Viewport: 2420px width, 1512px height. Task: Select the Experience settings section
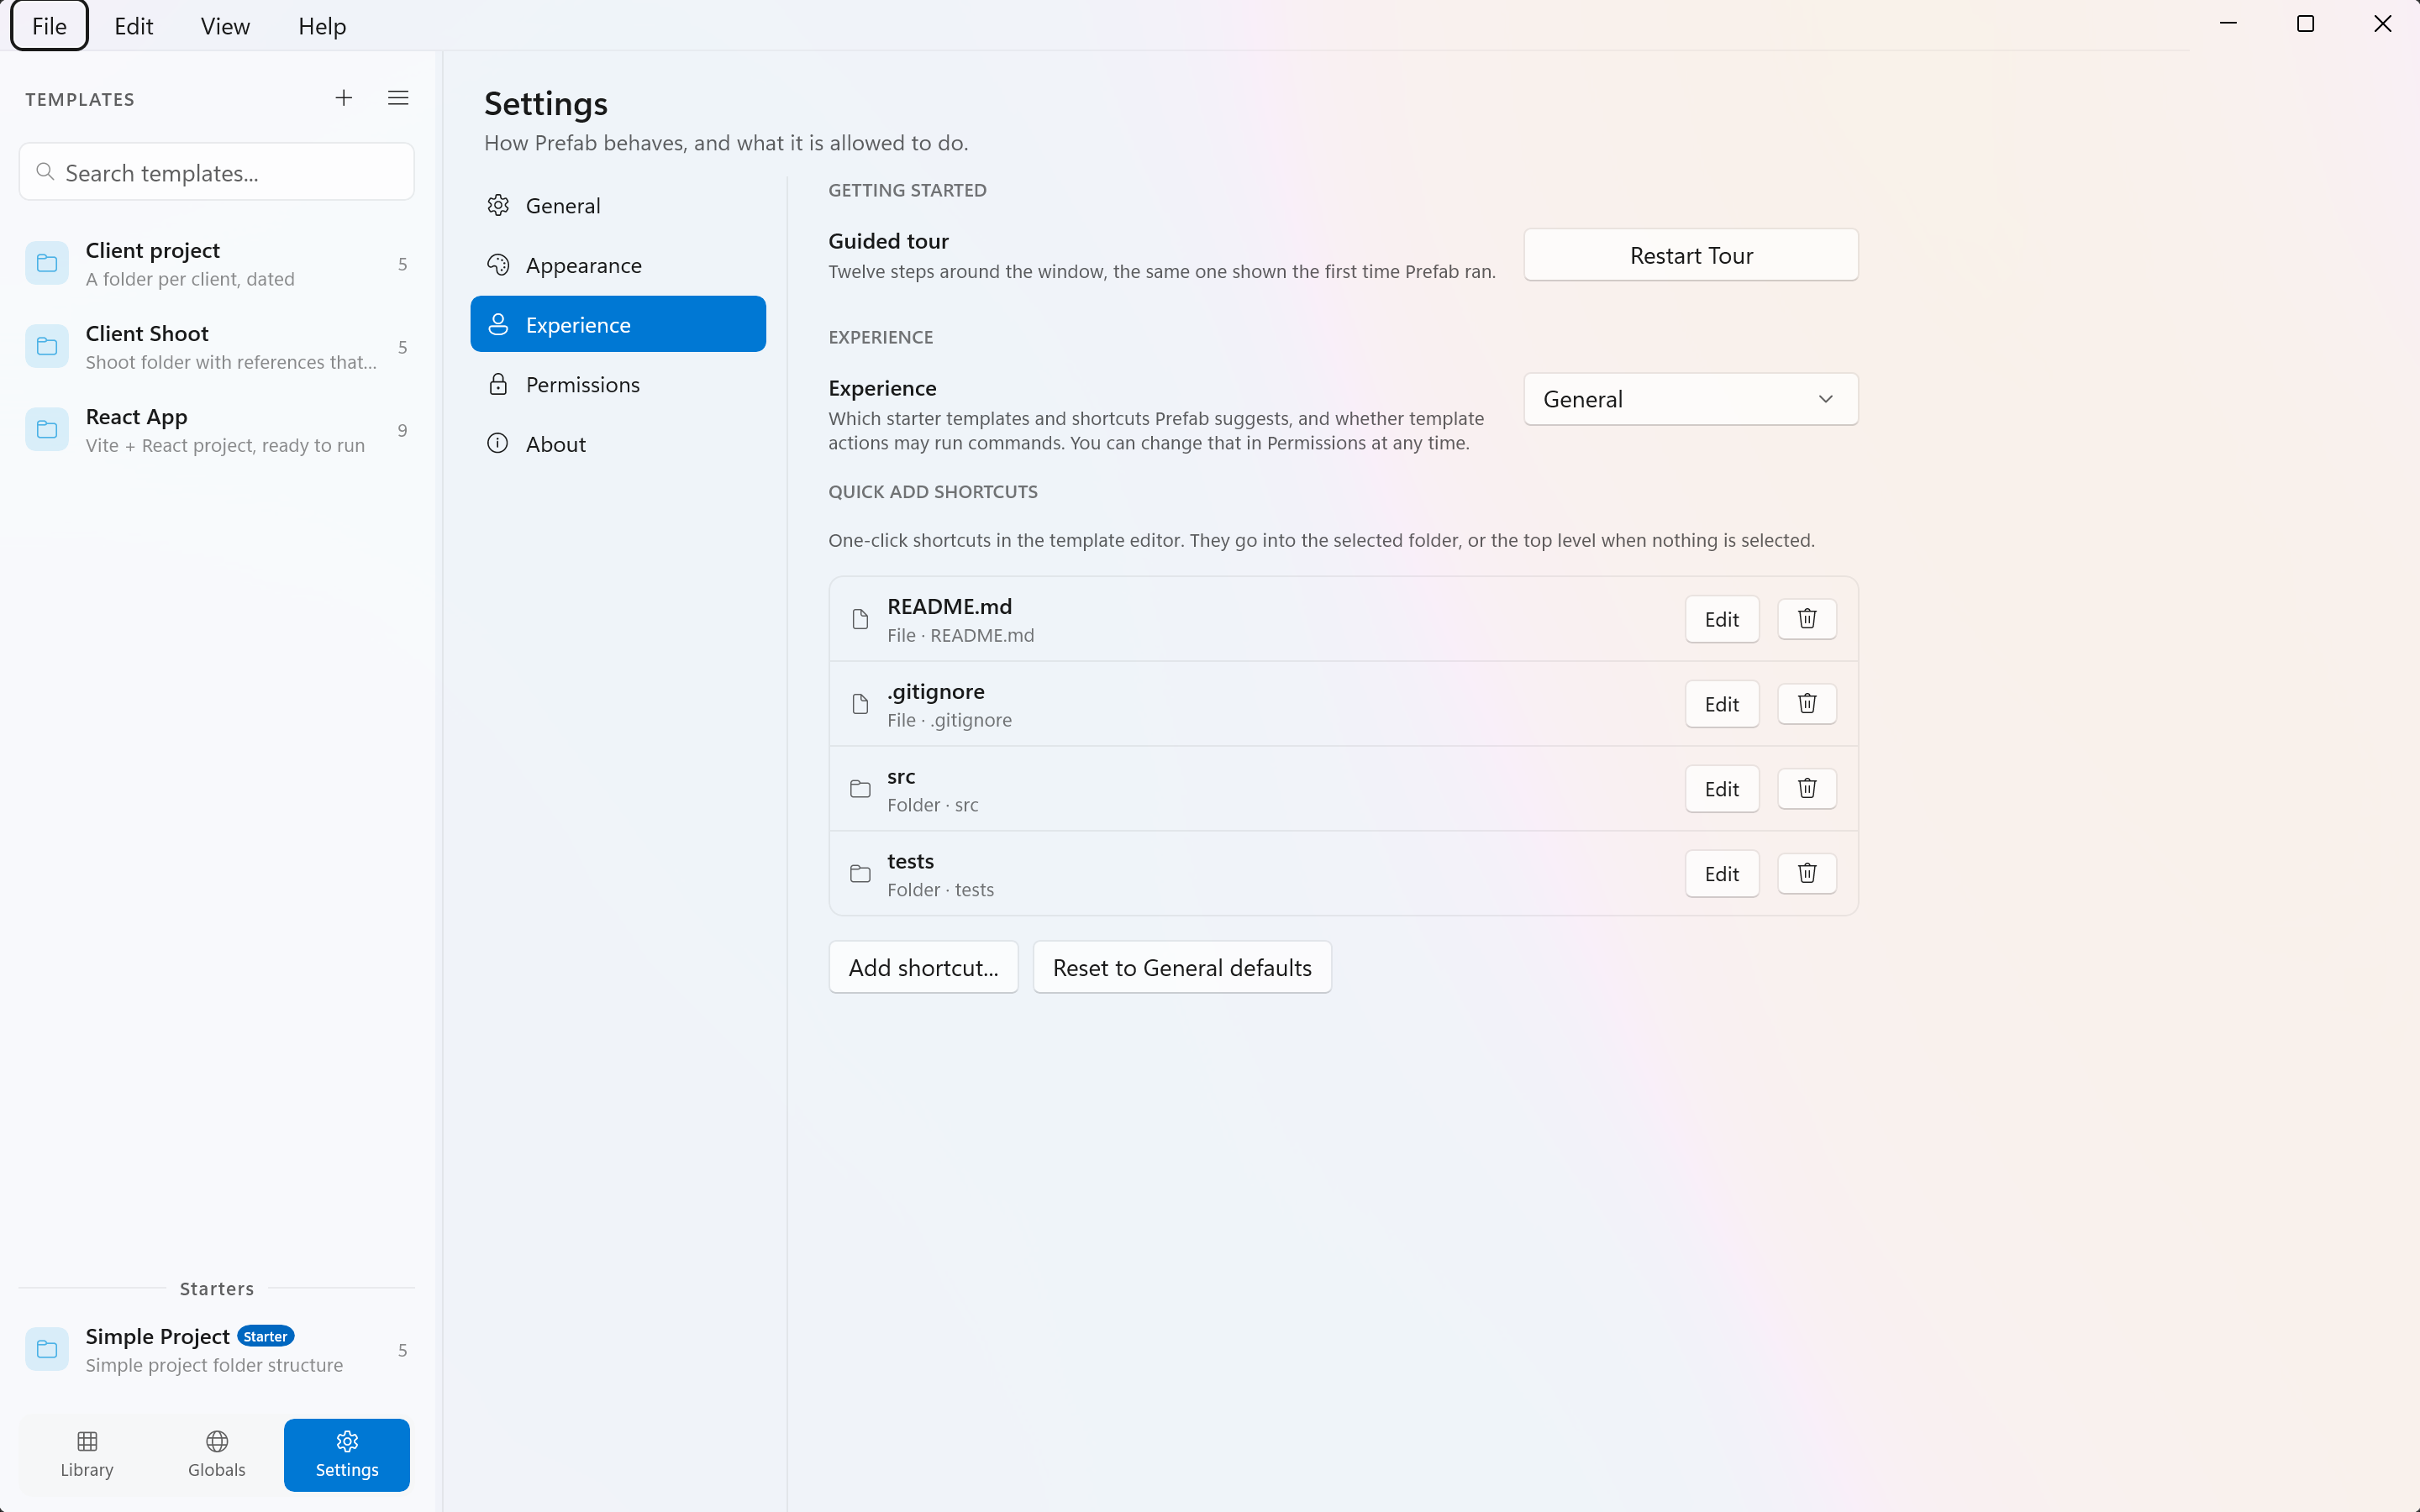618,325
